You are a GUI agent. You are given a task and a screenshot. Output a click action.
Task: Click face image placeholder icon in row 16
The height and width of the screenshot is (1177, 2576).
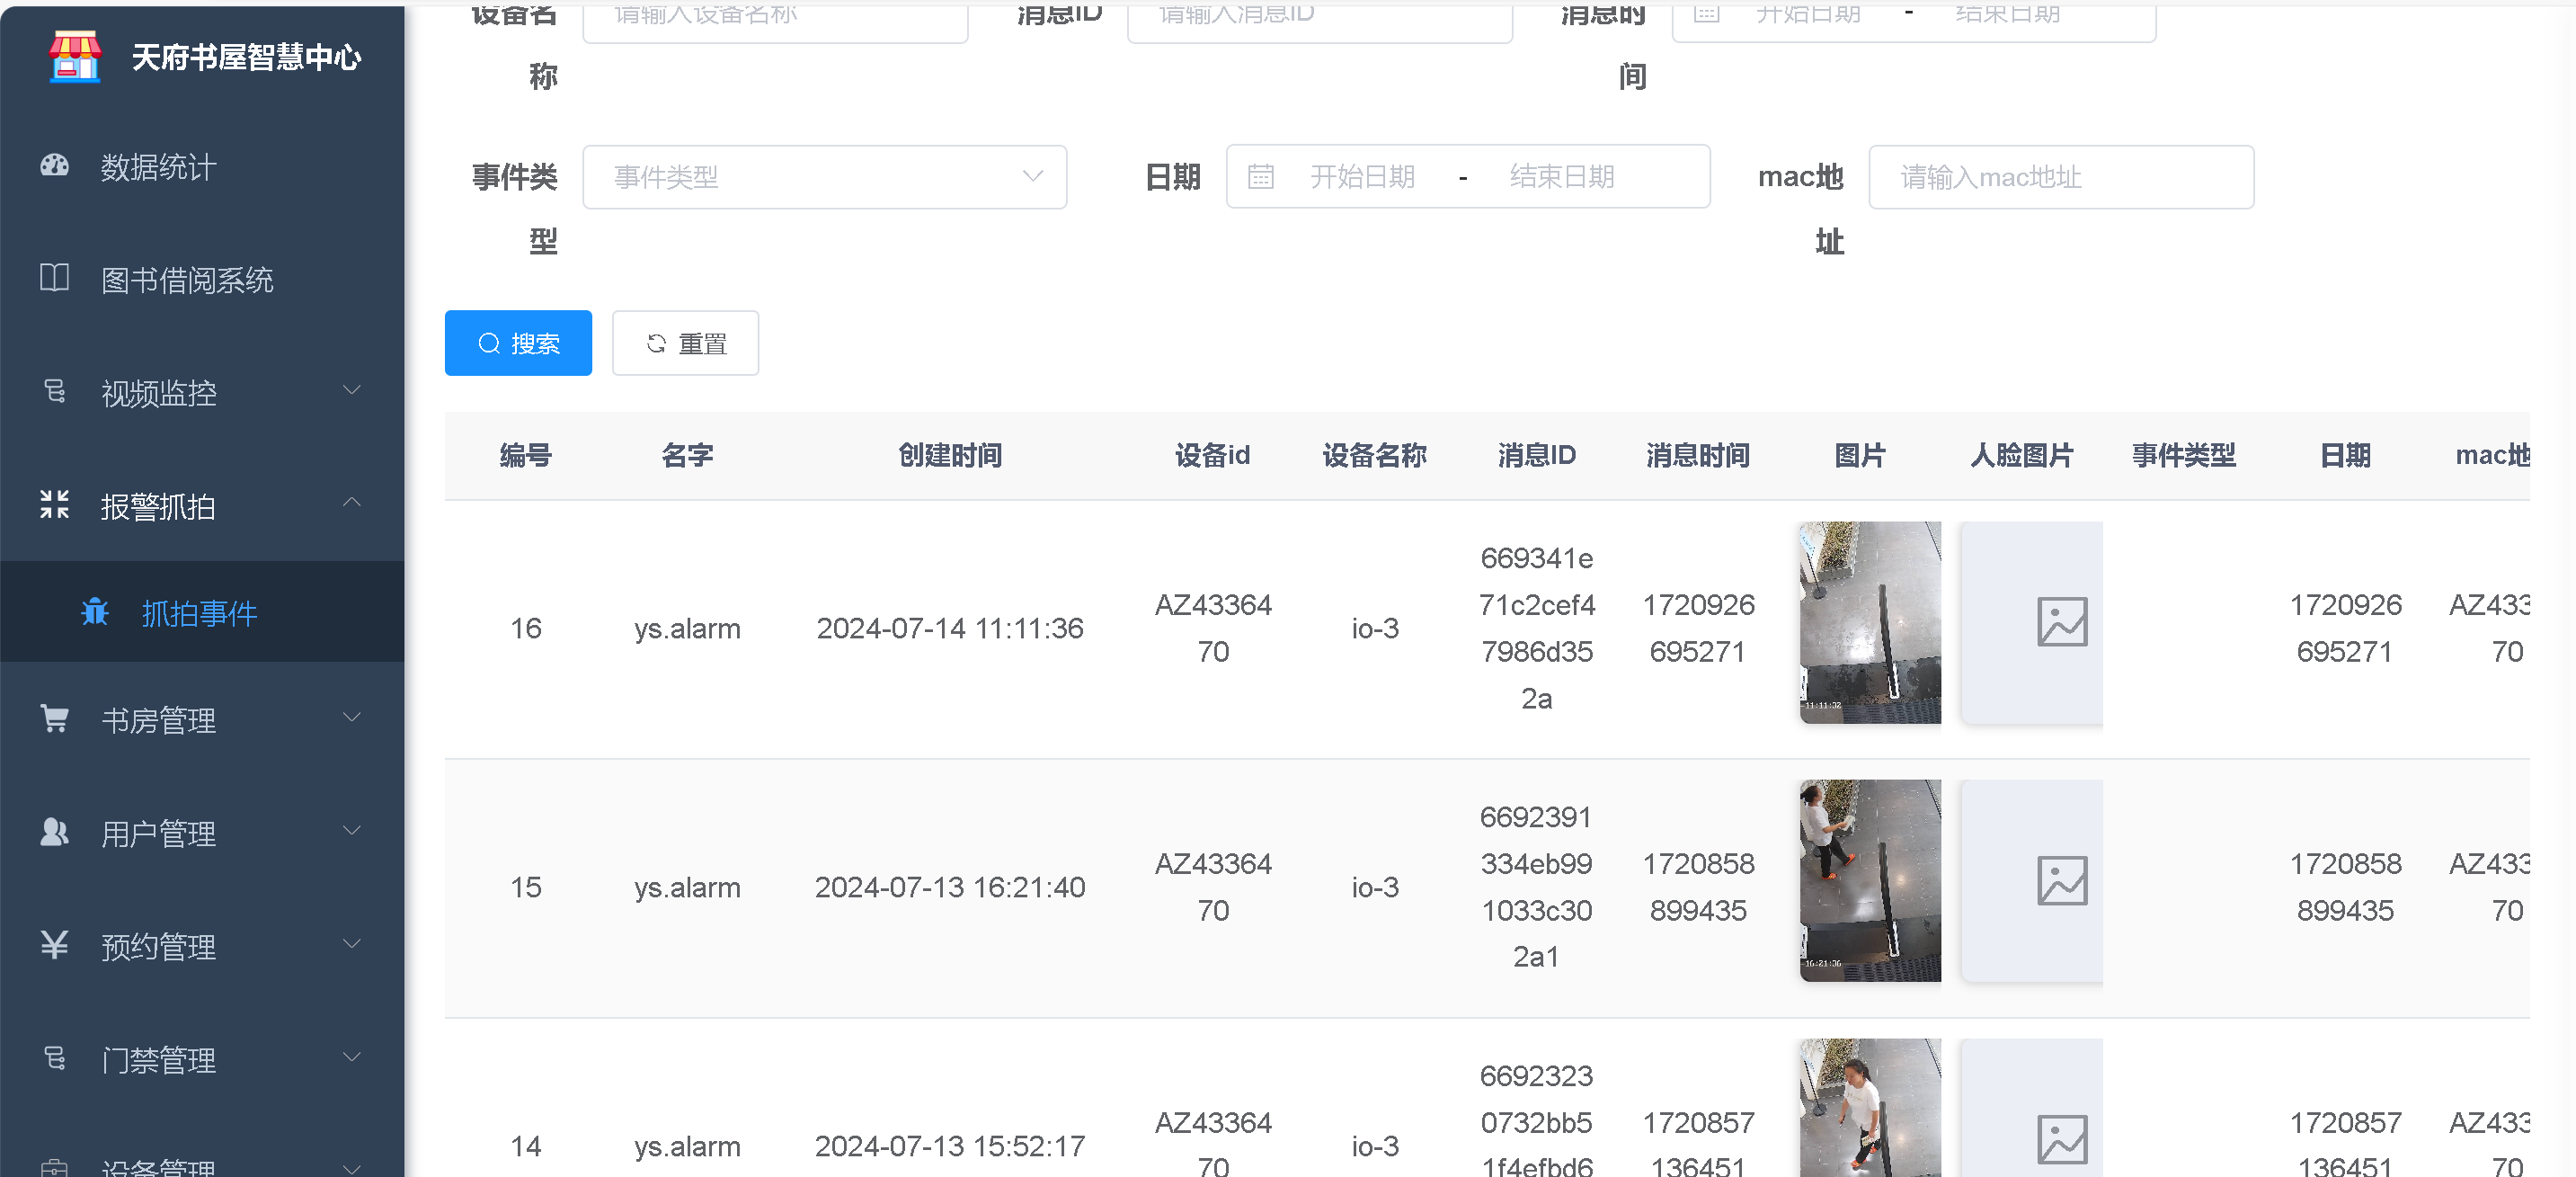(x=2062, y=622)
